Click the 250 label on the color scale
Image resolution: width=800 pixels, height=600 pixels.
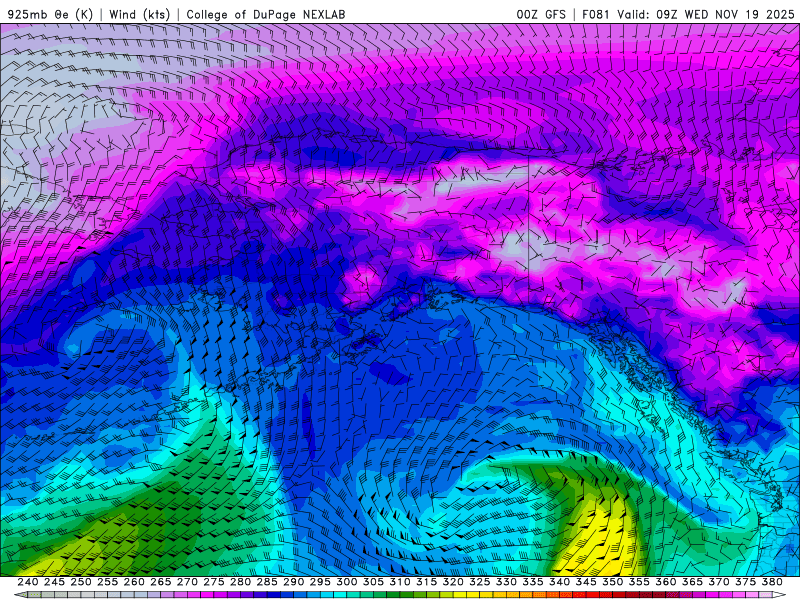pos(81,582)
